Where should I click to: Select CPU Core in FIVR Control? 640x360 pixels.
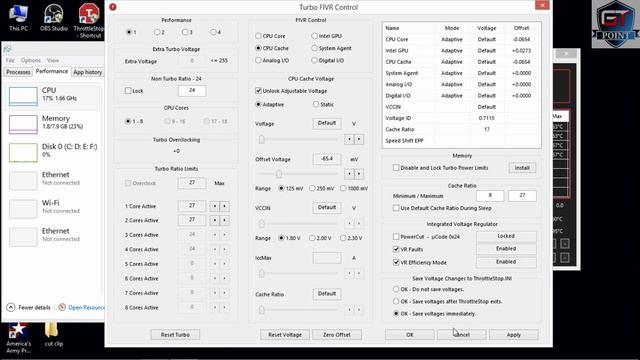(258, 36)
